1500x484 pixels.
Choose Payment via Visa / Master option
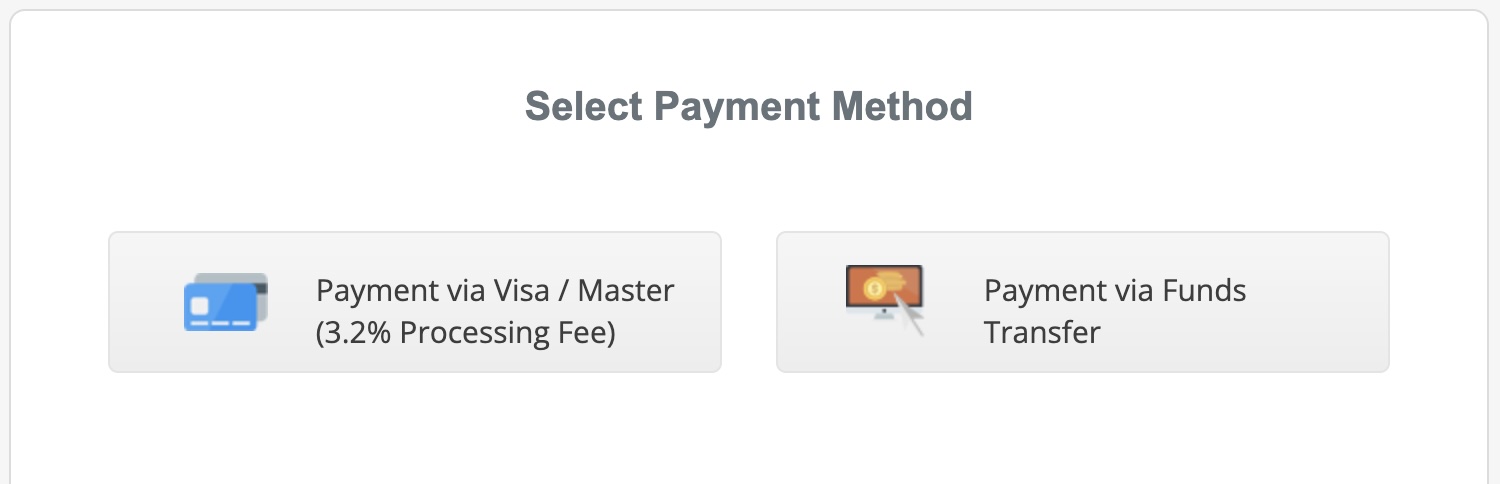[415, 302]
